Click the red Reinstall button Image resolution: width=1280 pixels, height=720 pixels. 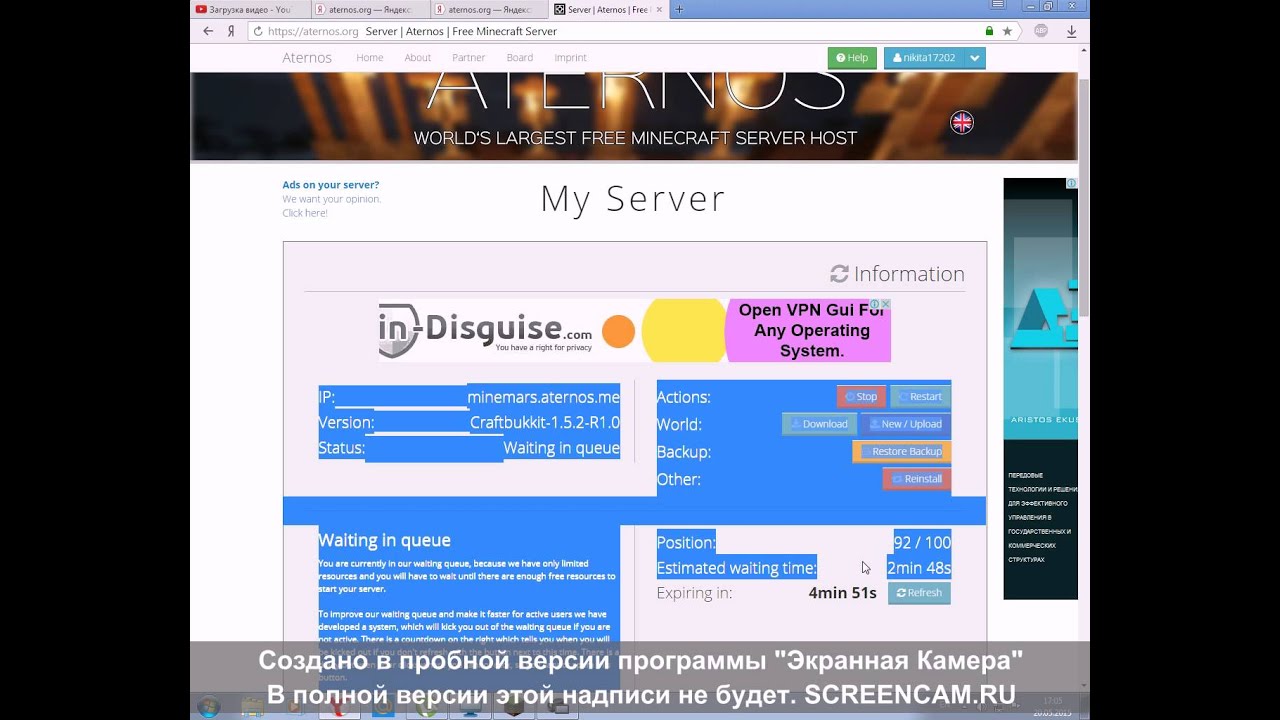[916, 479]
